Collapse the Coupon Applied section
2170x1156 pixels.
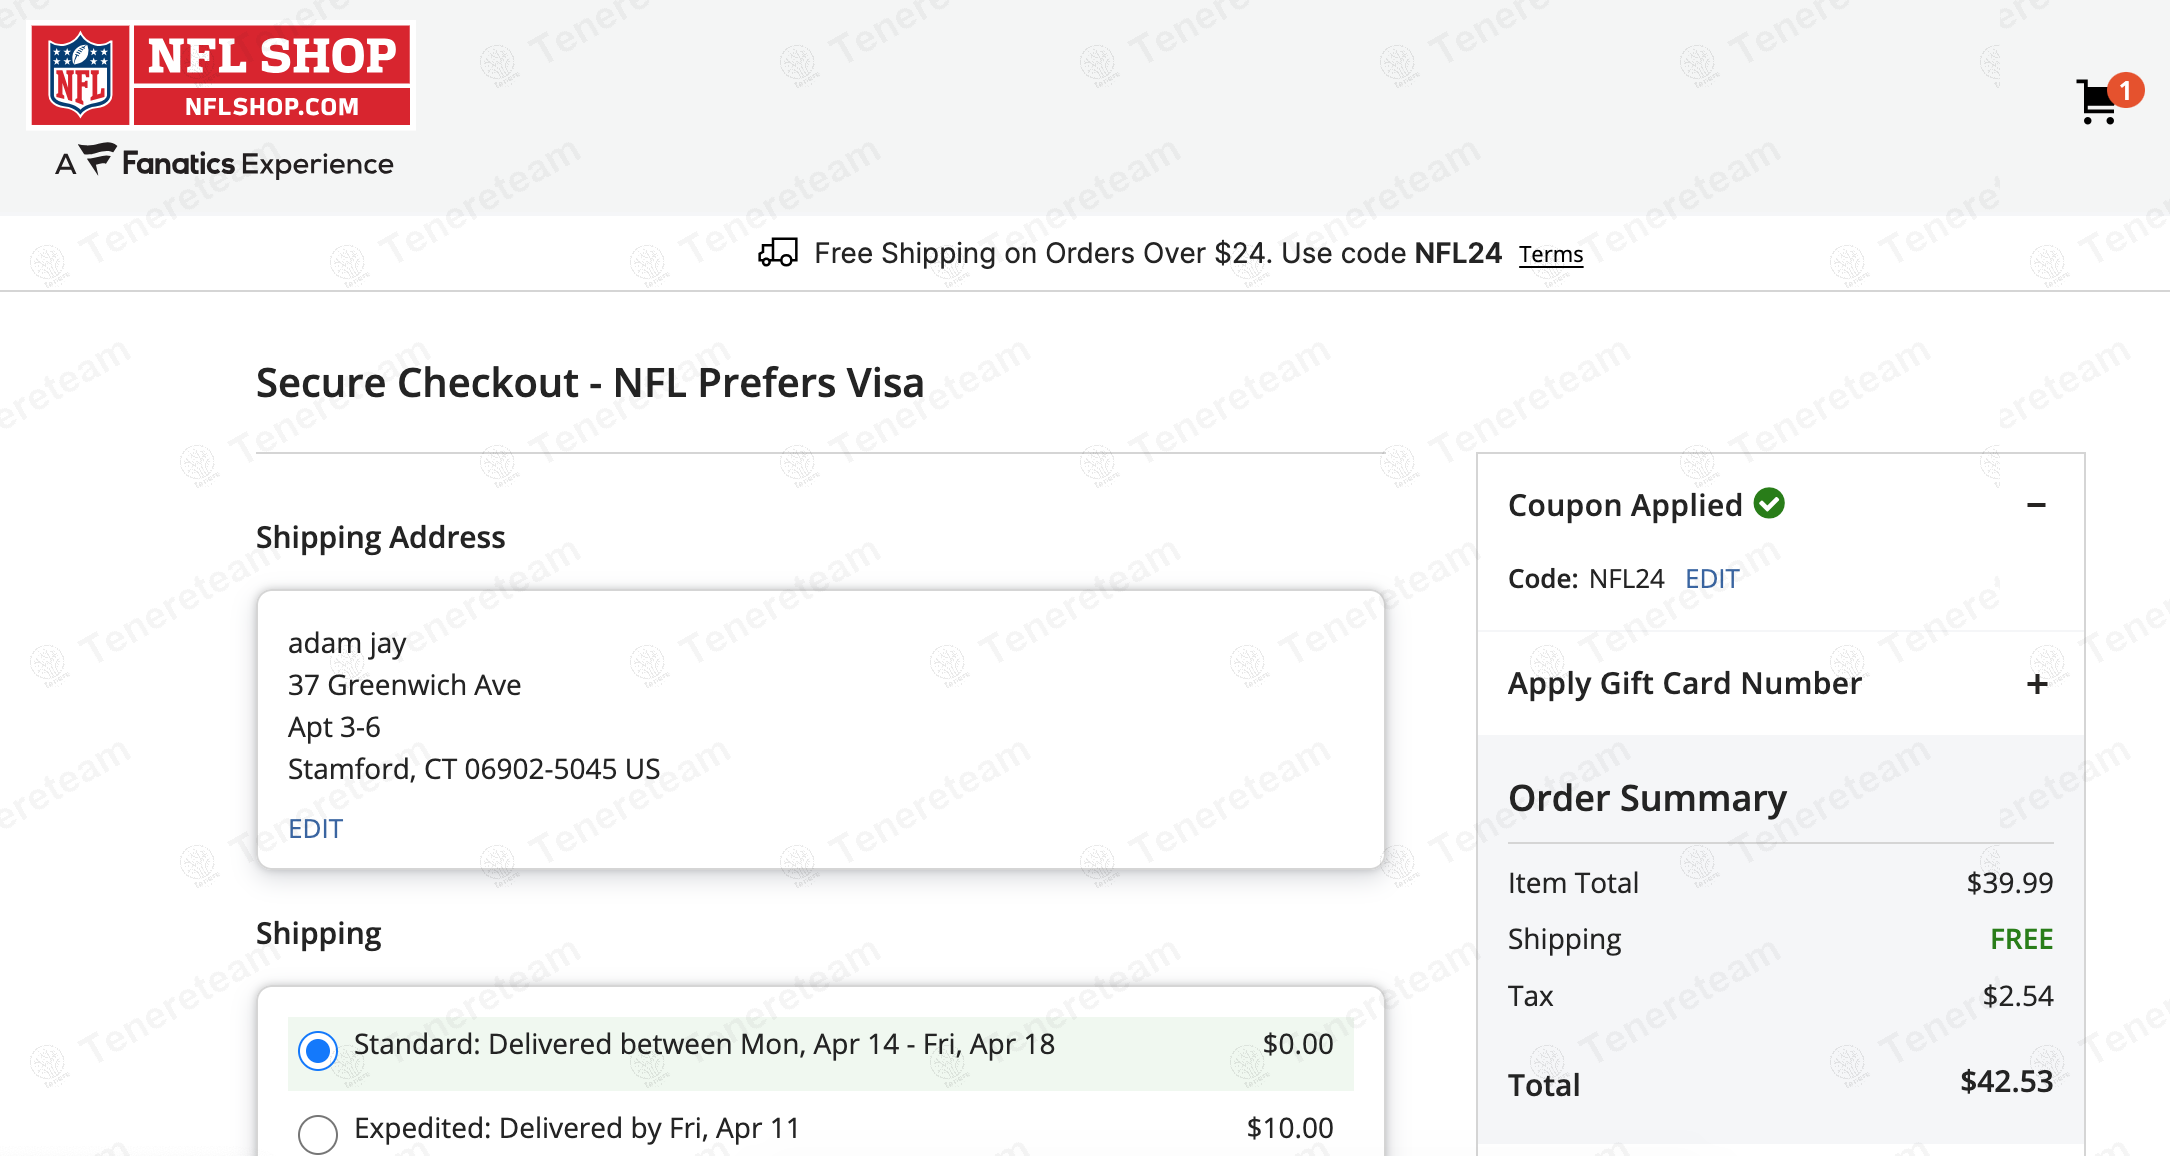coord(2036,505)
